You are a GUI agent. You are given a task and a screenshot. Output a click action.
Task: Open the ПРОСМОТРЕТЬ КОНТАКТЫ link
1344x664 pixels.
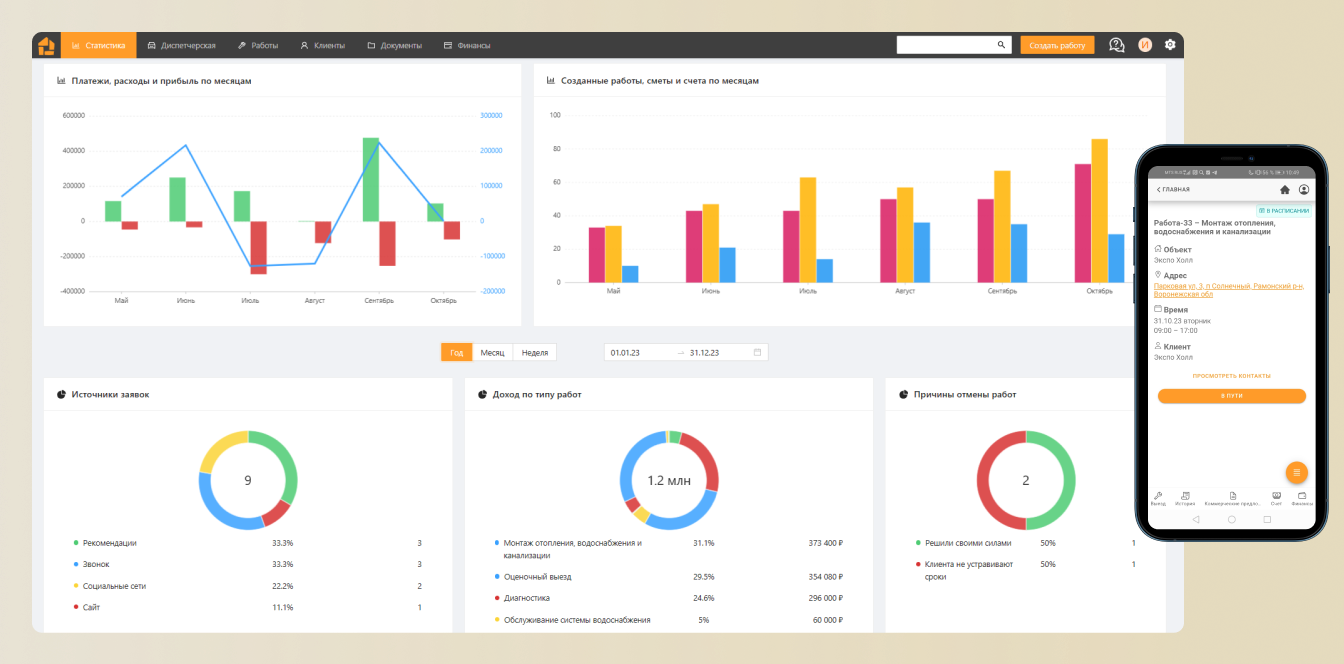pyautogui.click(x=1232, y=376)
